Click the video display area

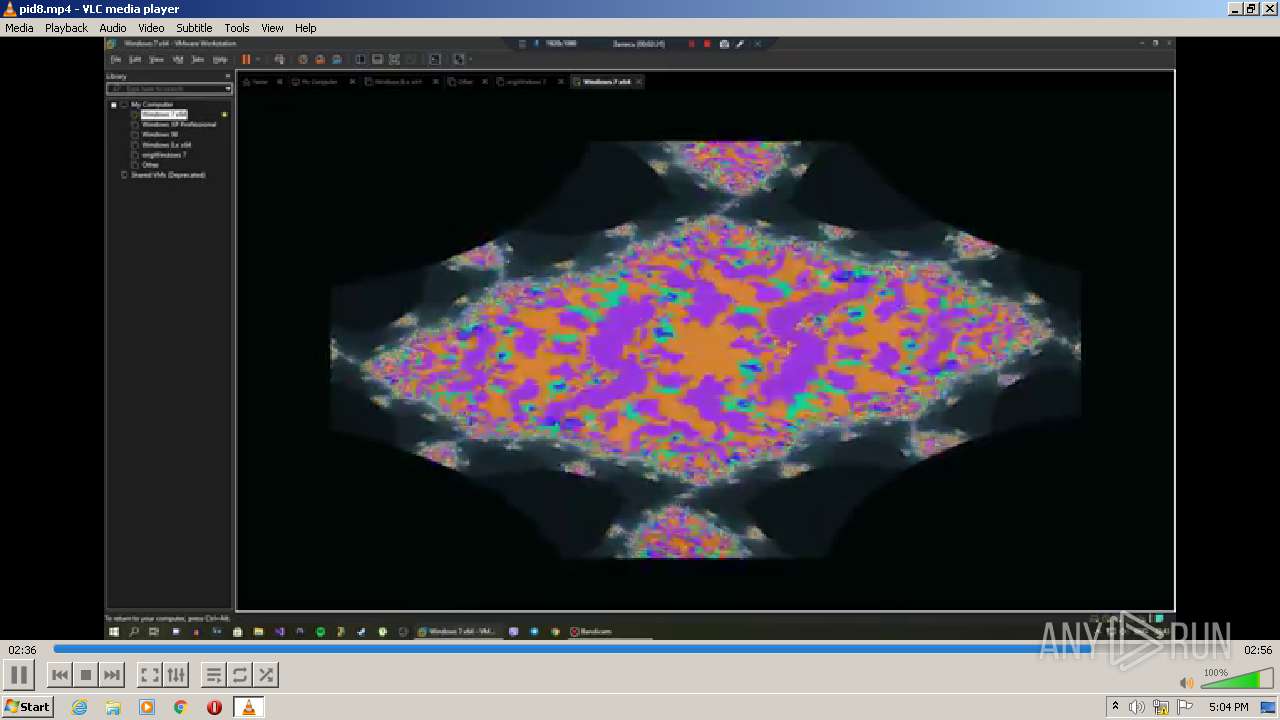coord(640,338)
